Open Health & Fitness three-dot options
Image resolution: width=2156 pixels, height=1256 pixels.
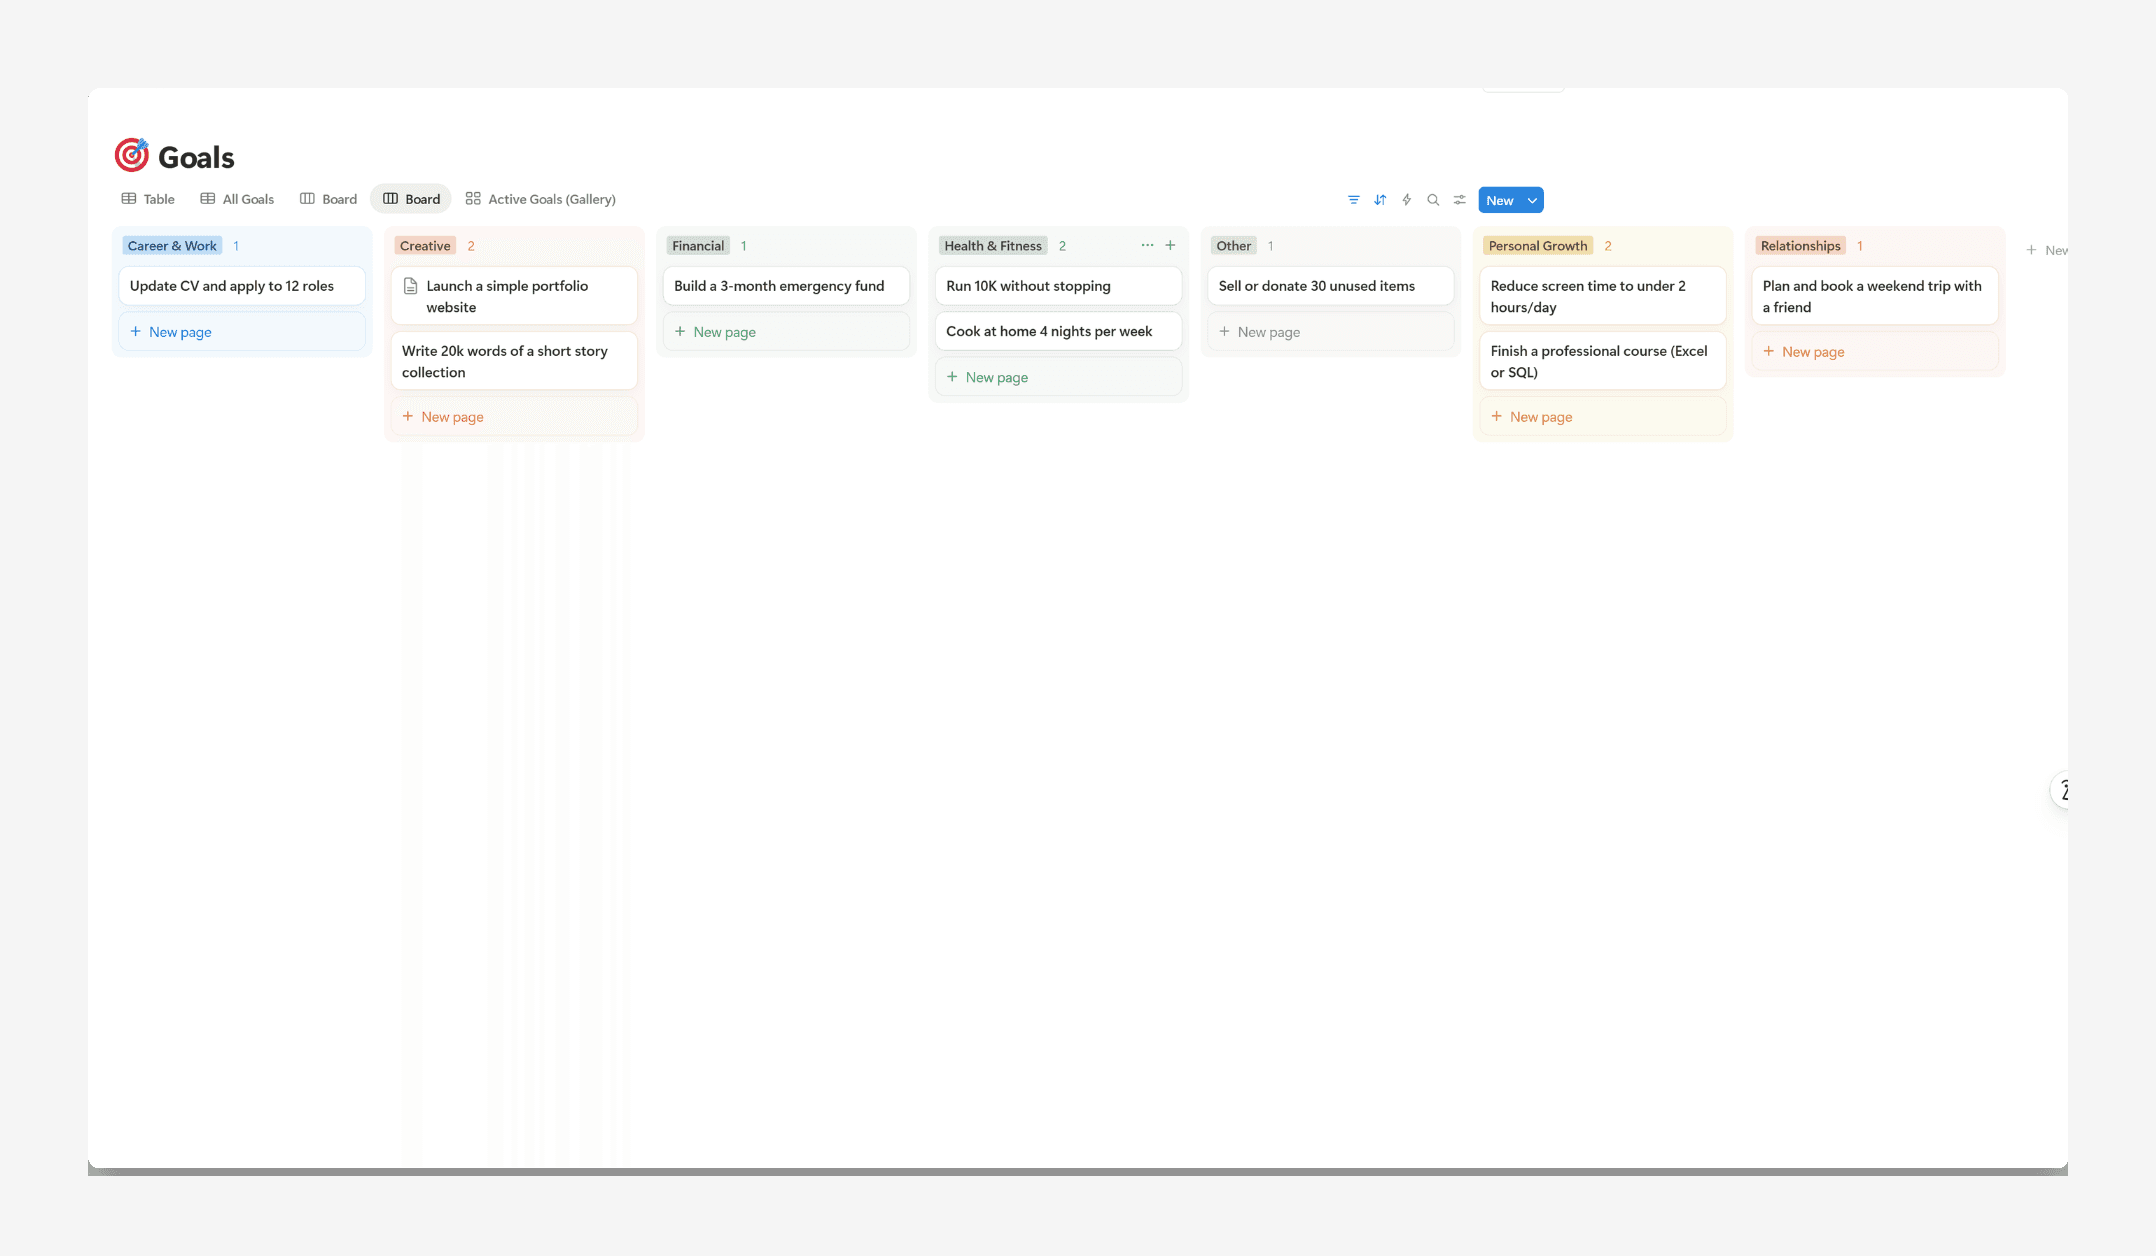coord(1147,245)
